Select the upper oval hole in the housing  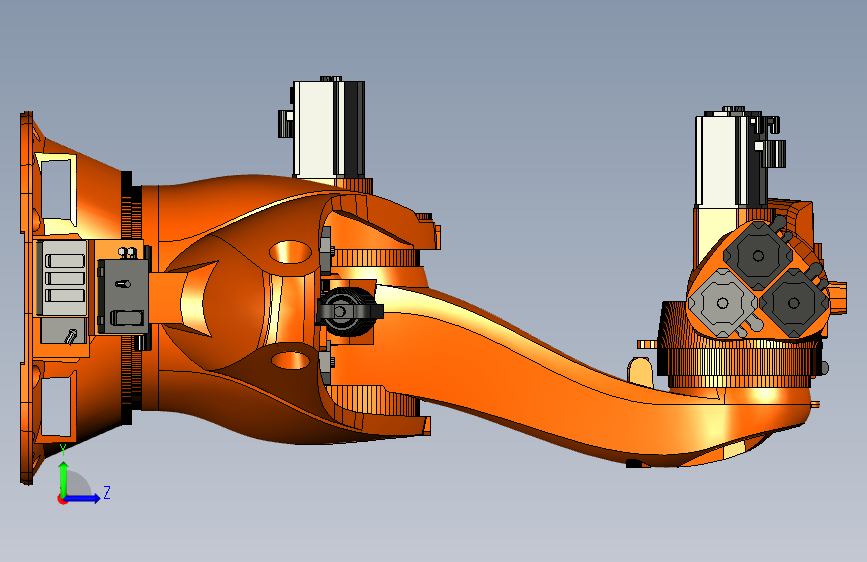click(290, 252)
